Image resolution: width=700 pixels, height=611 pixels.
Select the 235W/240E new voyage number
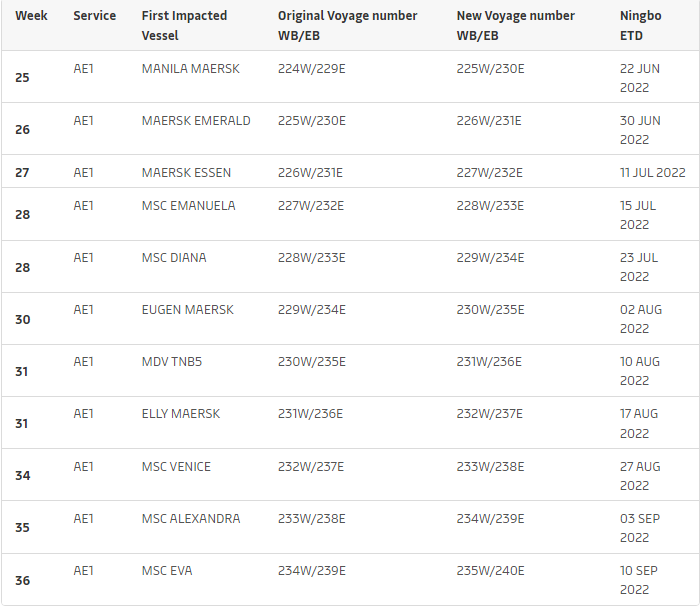[x=490, y=571]
